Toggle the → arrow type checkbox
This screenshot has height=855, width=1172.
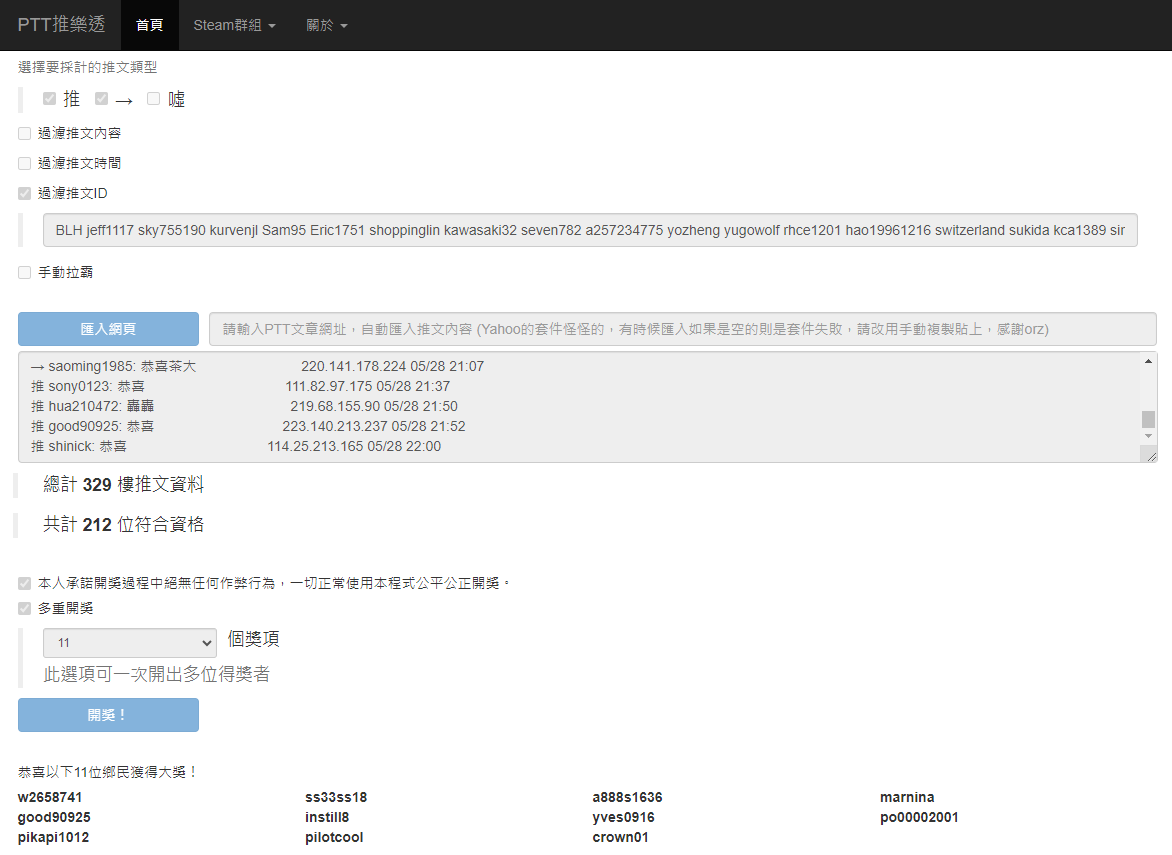point(102,99)
